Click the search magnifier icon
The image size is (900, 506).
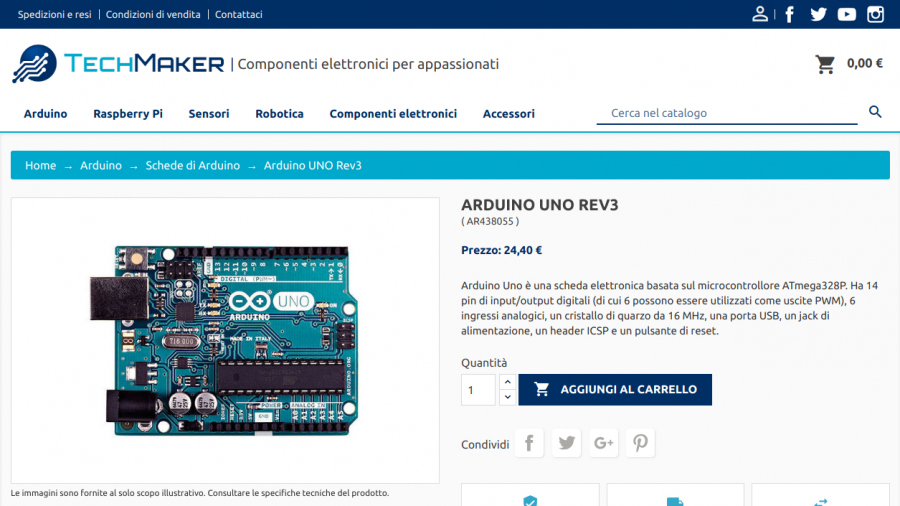(x=875, y=112)
